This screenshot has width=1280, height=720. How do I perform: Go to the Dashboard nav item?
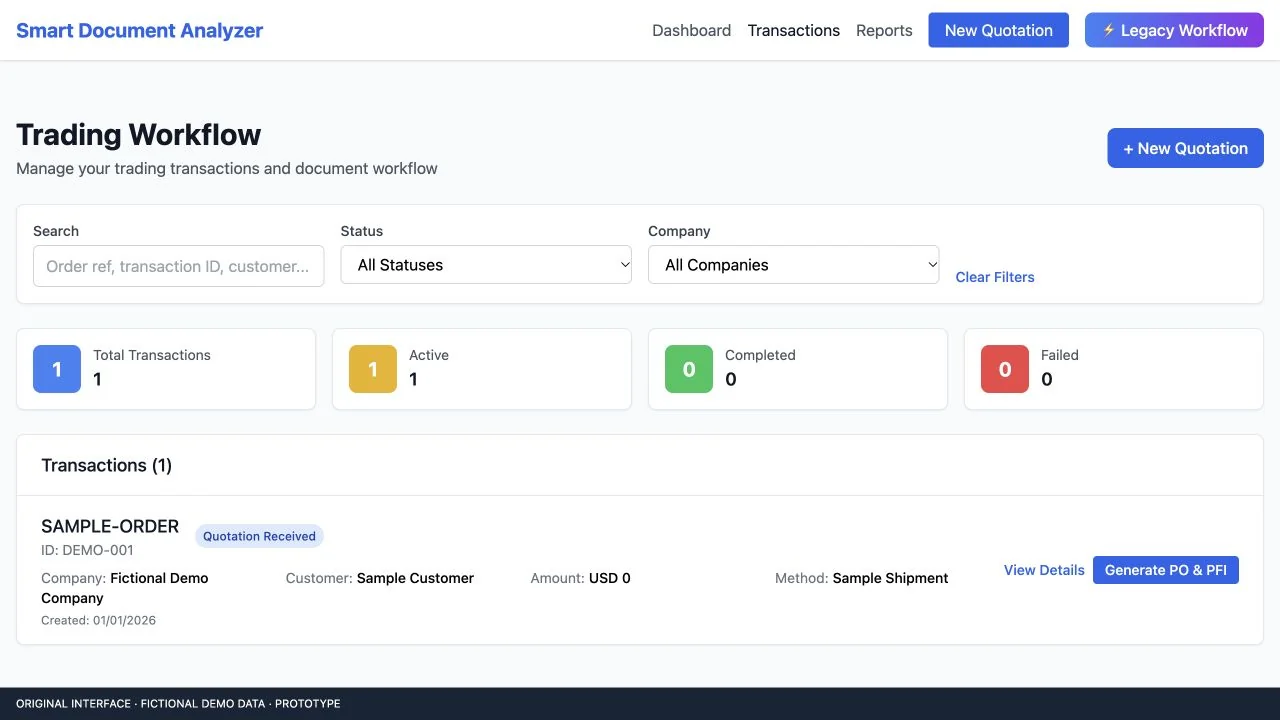pyautogui.click(x=692, y=30)
